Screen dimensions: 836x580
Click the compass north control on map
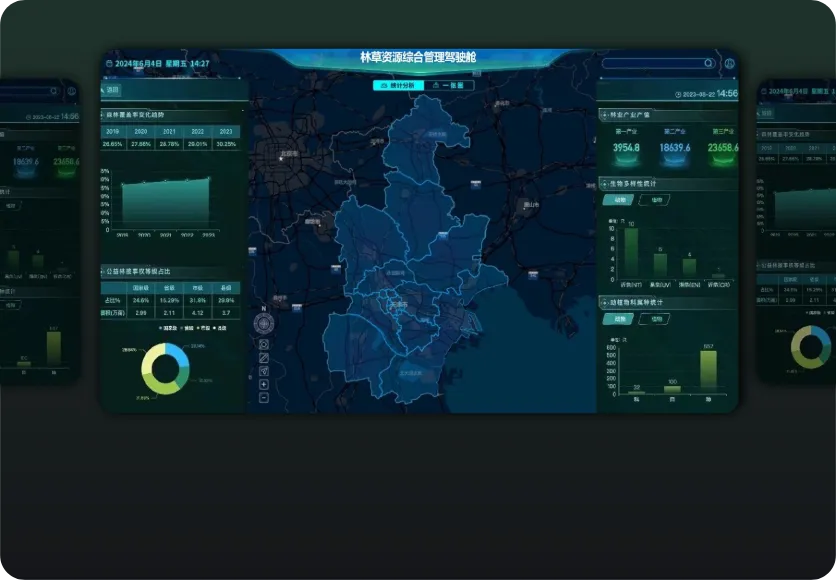[x=263, y=323]
